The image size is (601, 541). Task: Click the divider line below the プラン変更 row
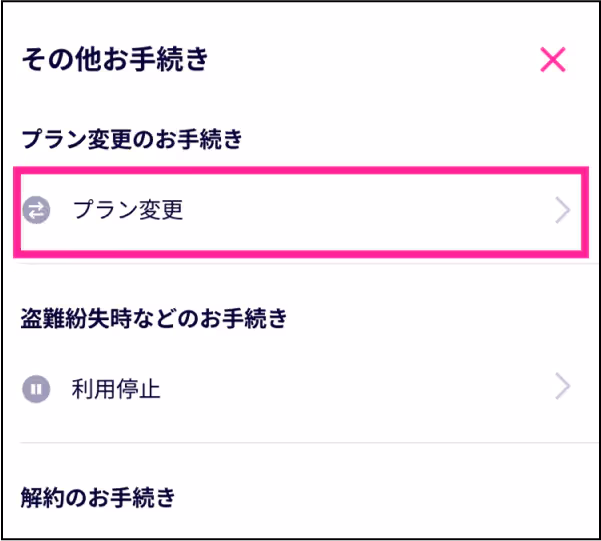(300, 265)
